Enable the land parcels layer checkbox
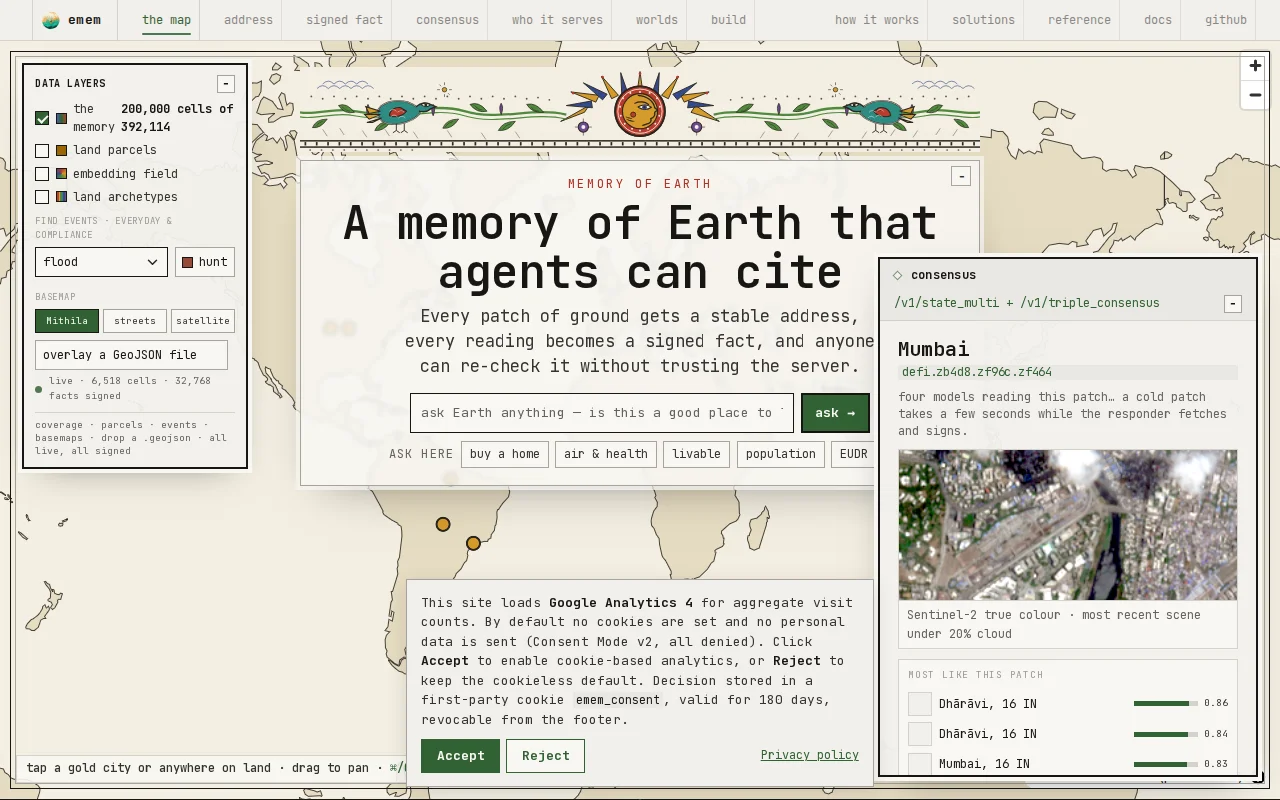 pyautogui.click(x=42, y=151)
